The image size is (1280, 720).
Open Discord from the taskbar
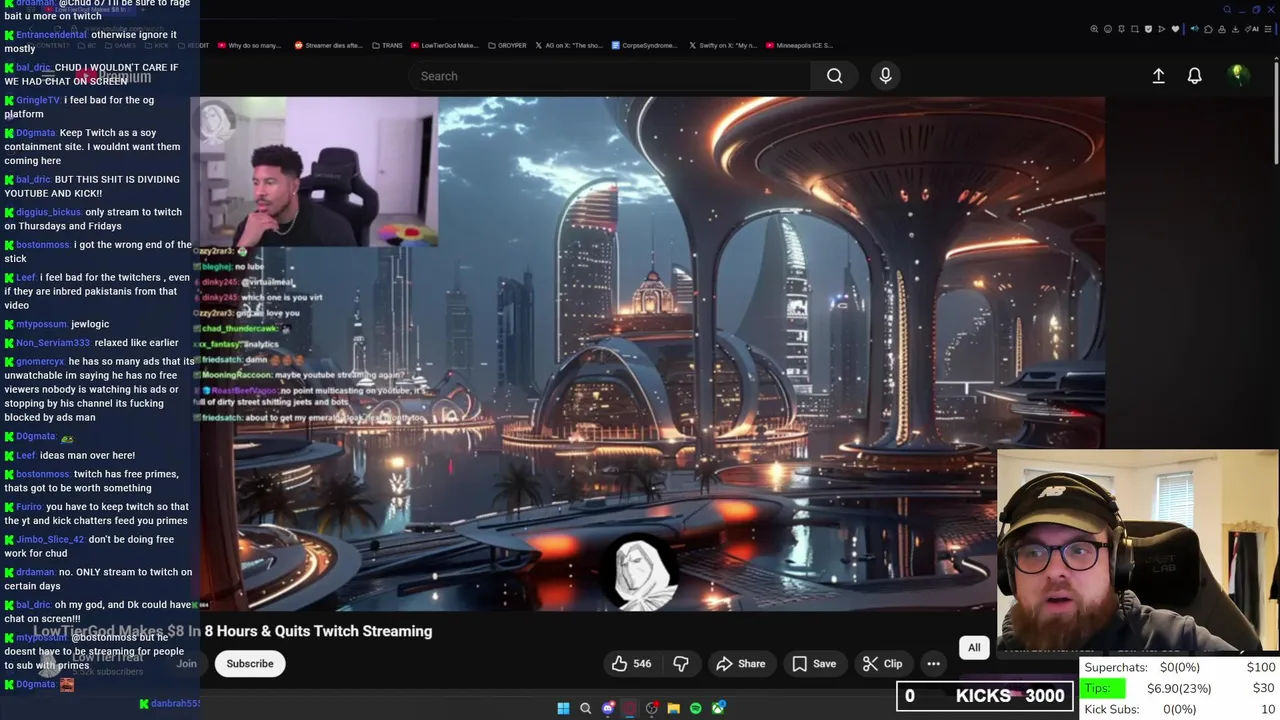[608, 709]
